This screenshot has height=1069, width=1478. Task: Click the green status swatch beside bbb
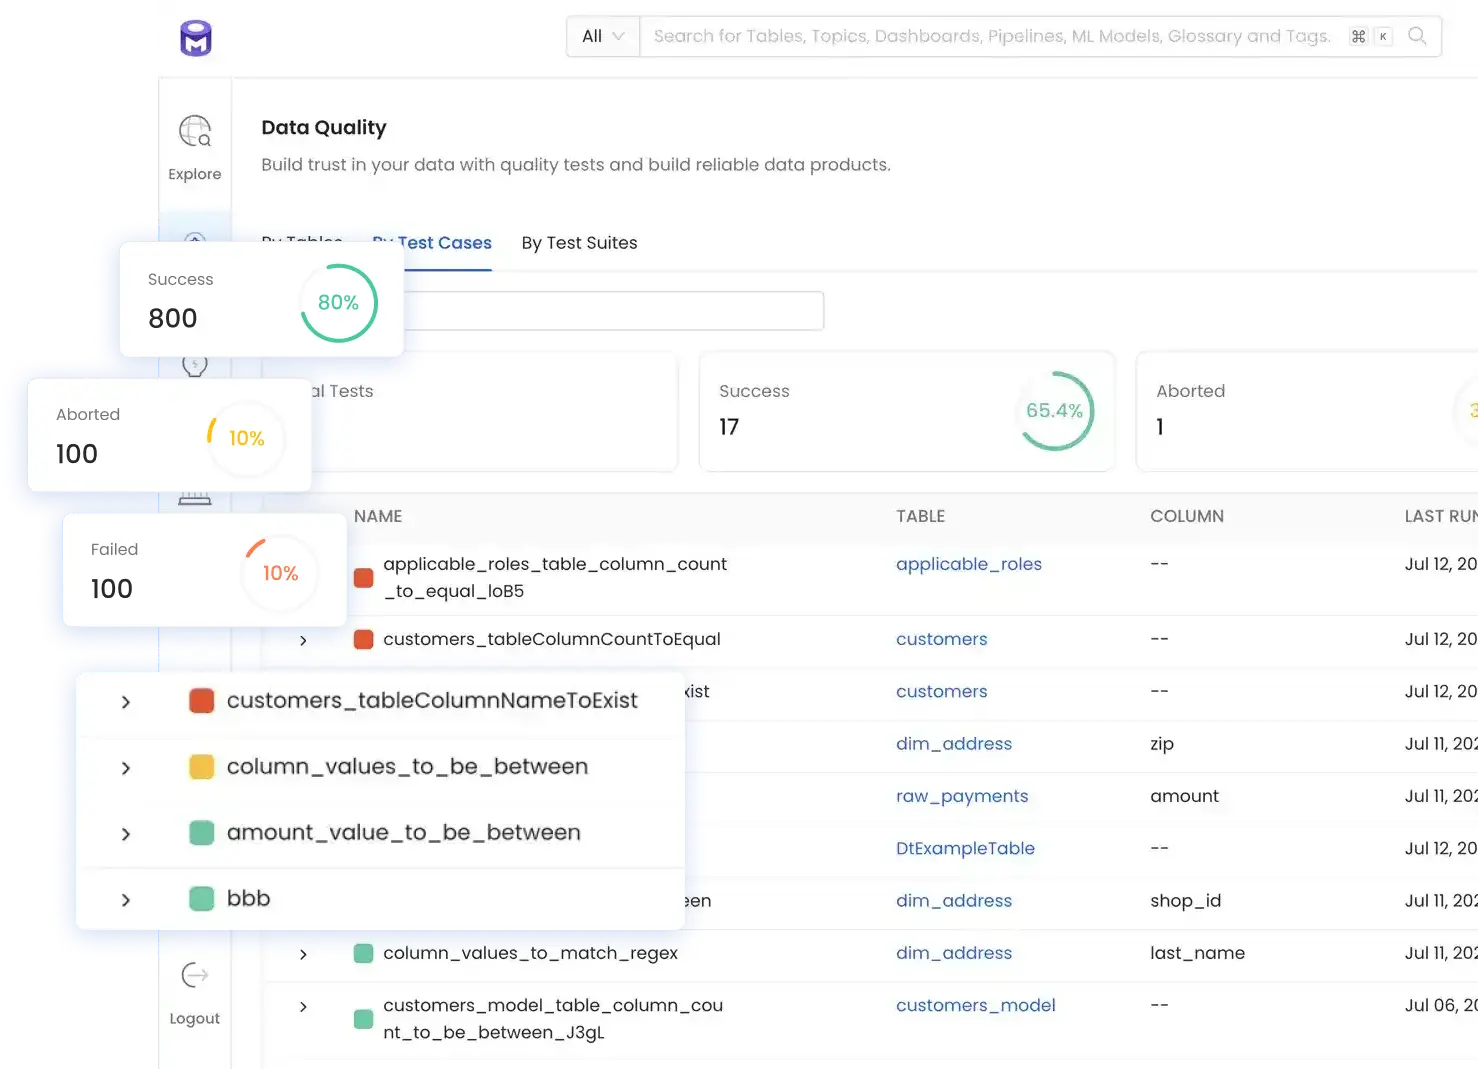point(201,898)
